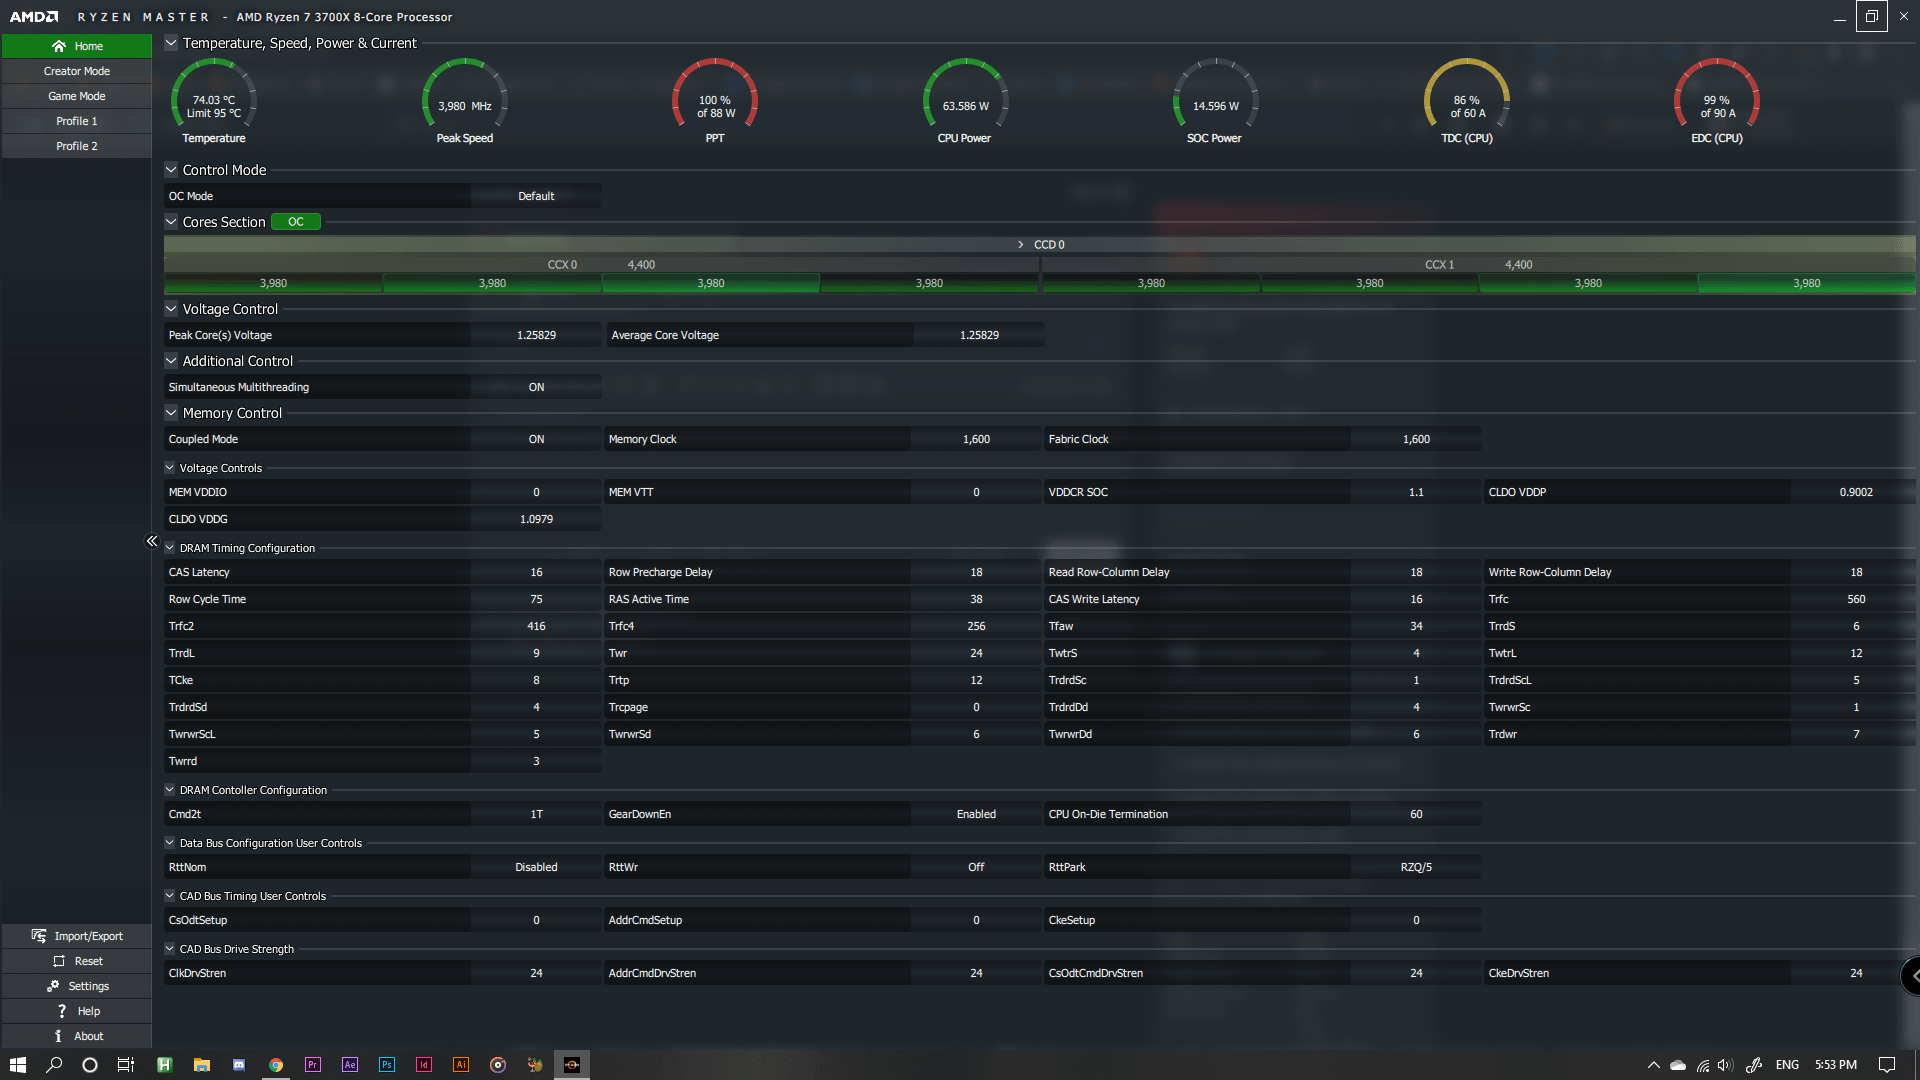This screenshot has width=1920, height=1080.
Task: Launch Adobe Photoshop from the taskbar
Action: coord(387,1065)
